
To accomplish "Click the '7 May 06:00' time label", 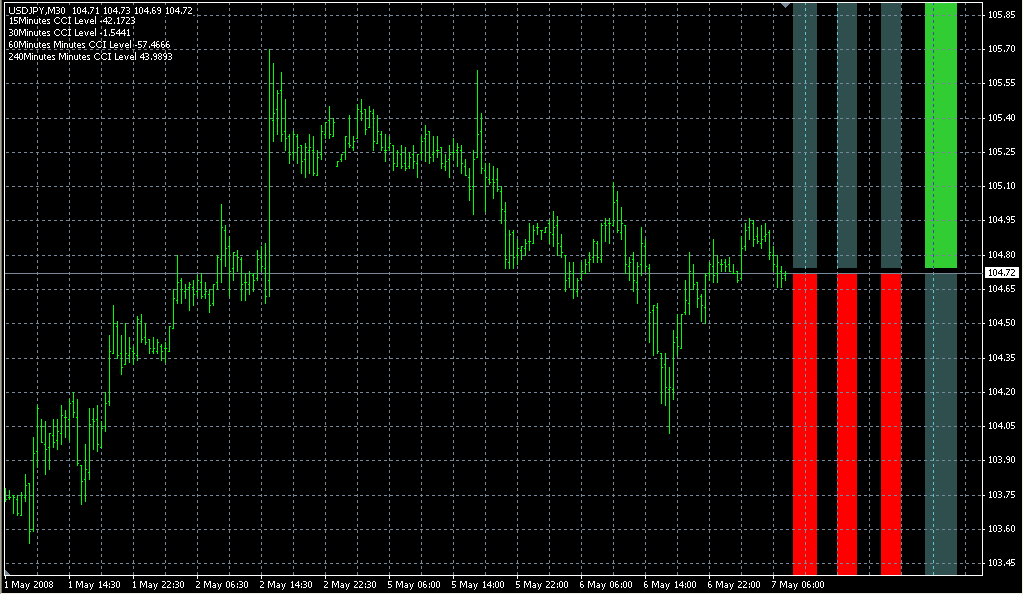I will point(798,585).
